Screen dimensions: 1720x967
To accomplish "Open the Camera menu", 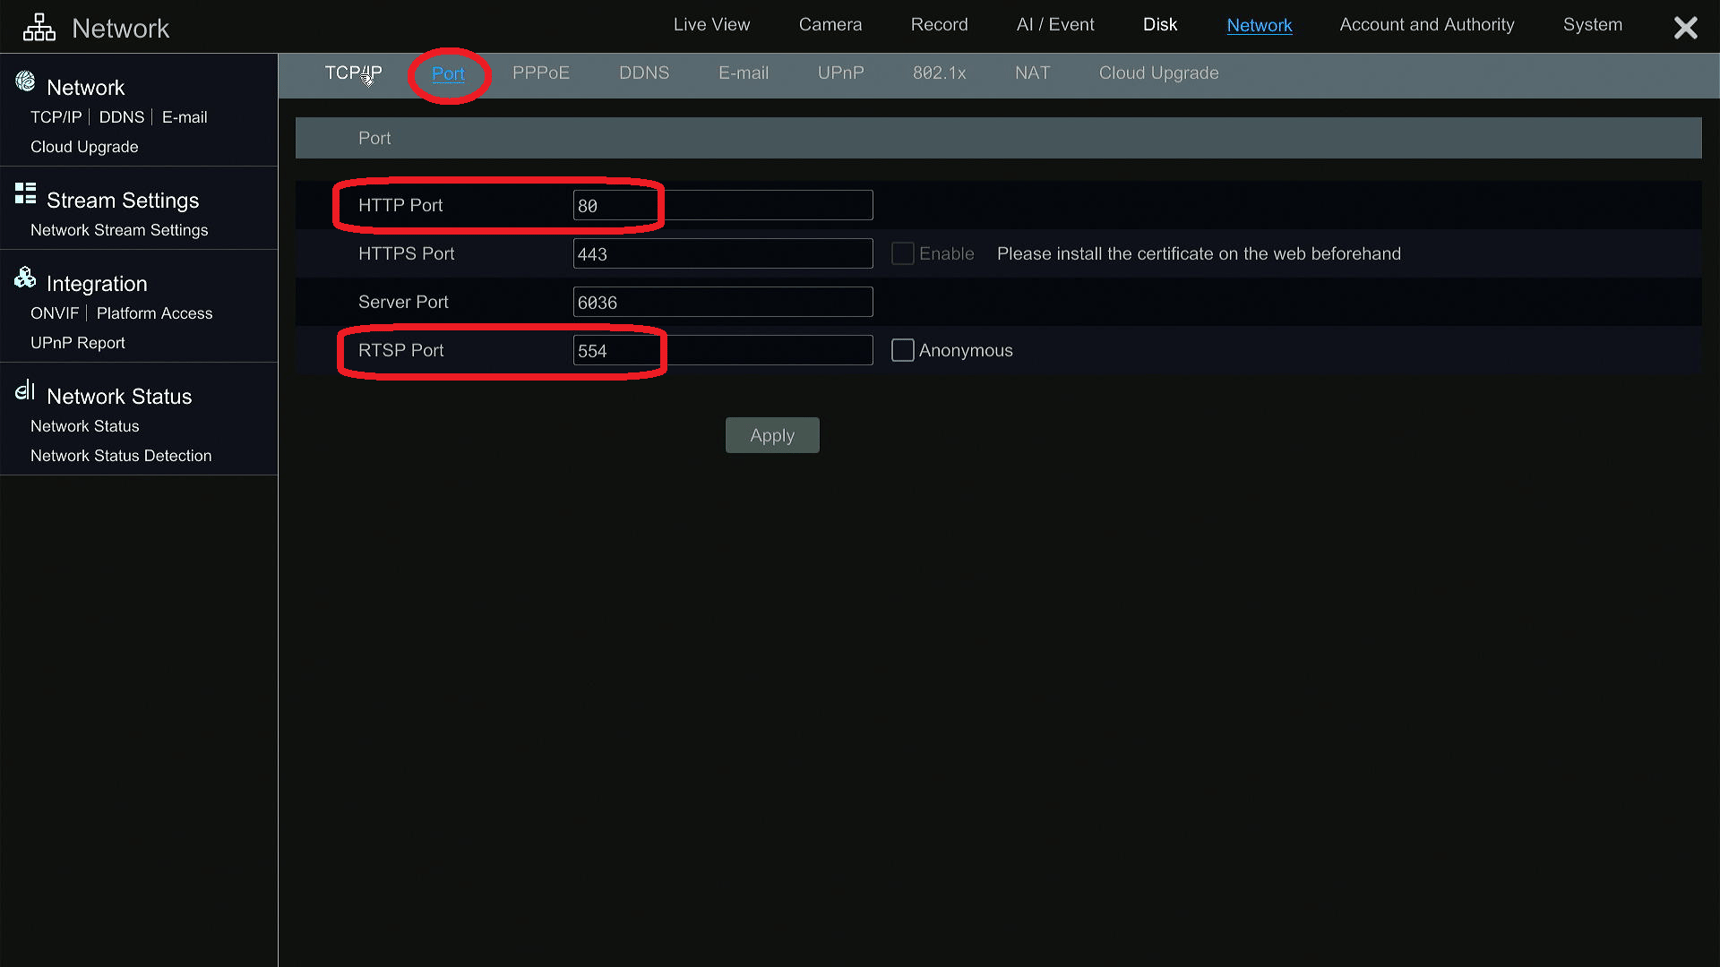I will pos(829,24).
